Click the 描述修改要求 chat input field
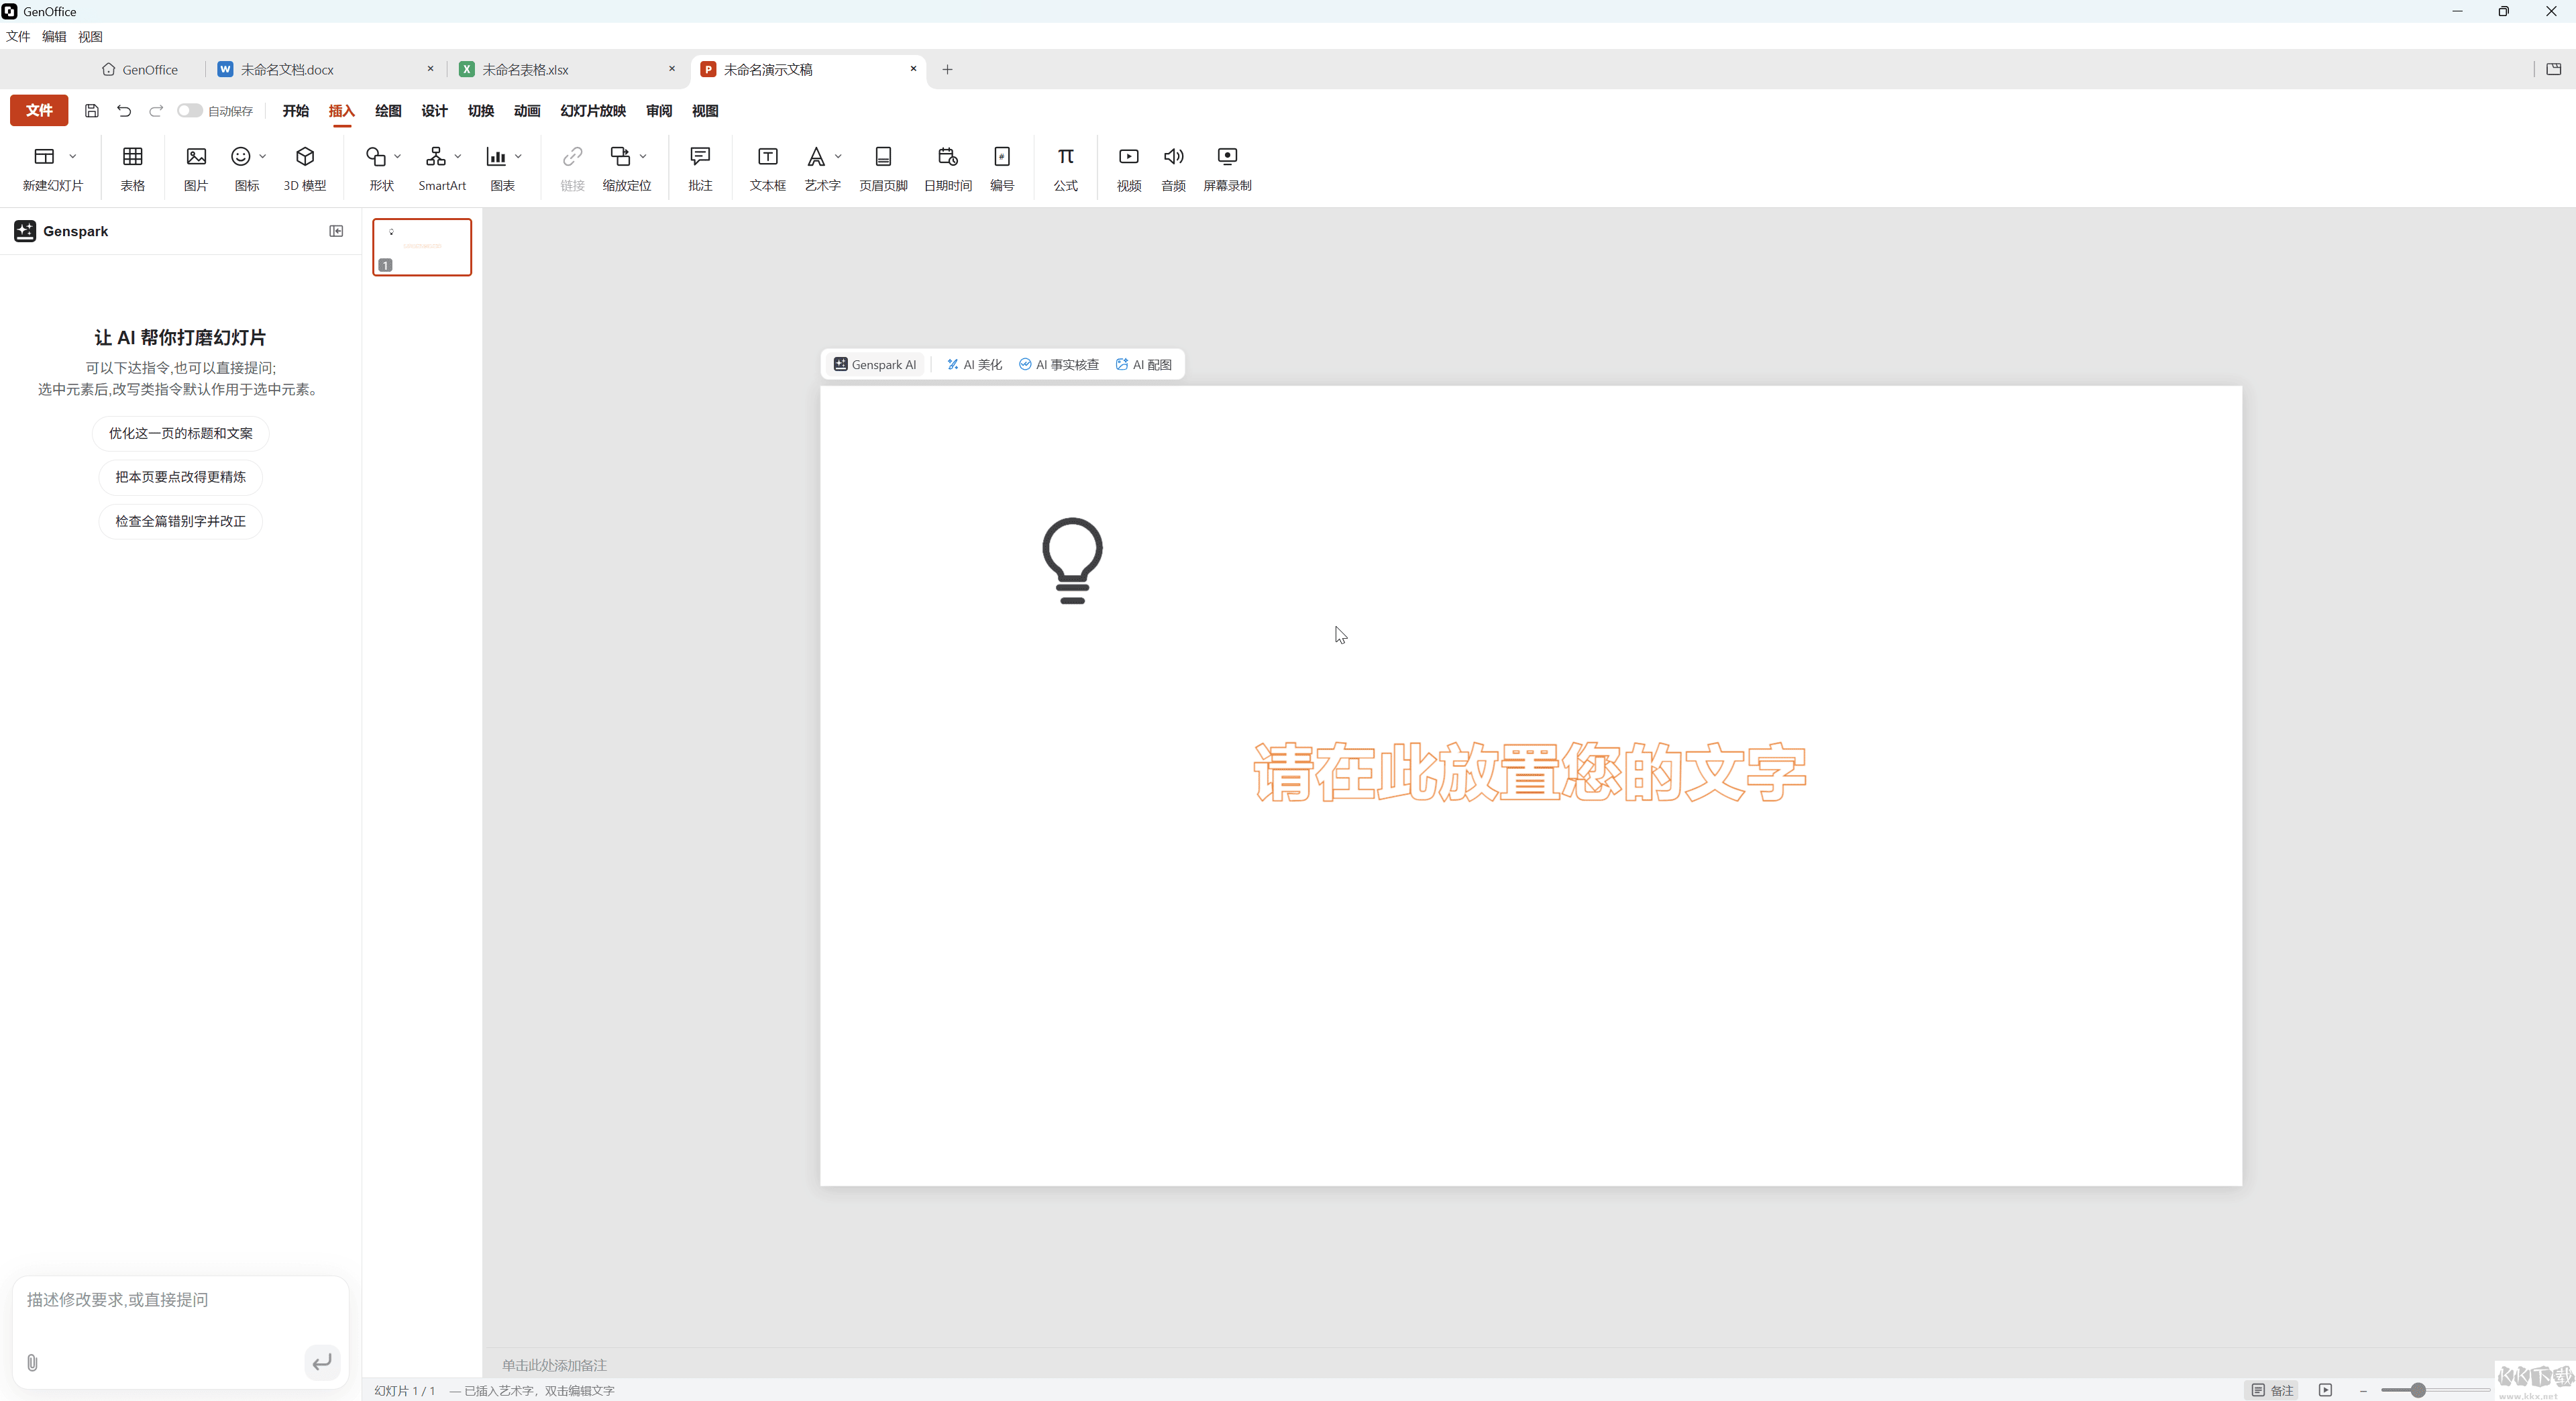The width and height of the screenshot is (2576, 1401). pyautogui.click(x=180, y=1299)
